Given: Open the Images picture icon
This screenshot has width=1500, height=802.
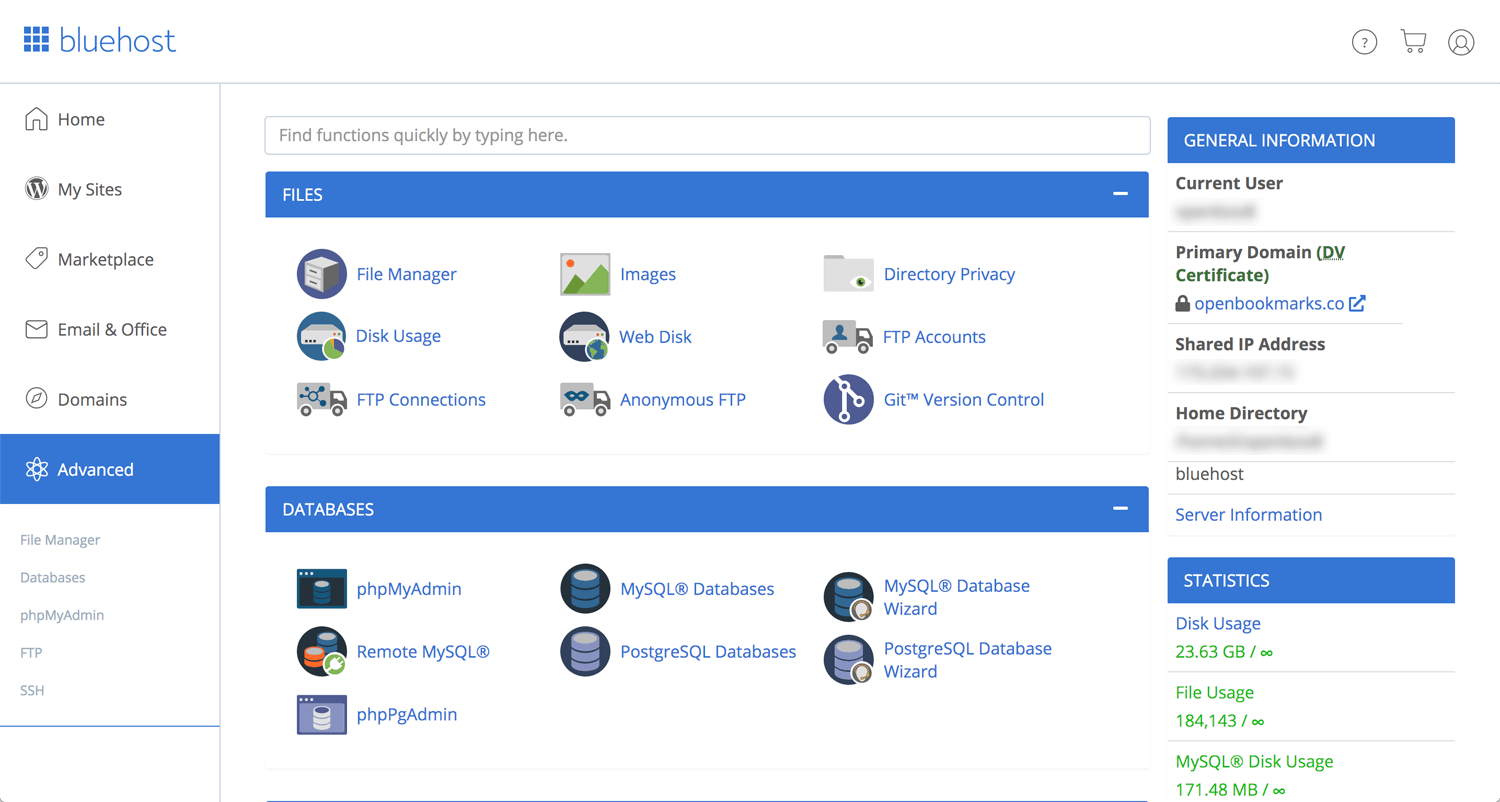Looking at the screenshot, I should tap(585, 274).
